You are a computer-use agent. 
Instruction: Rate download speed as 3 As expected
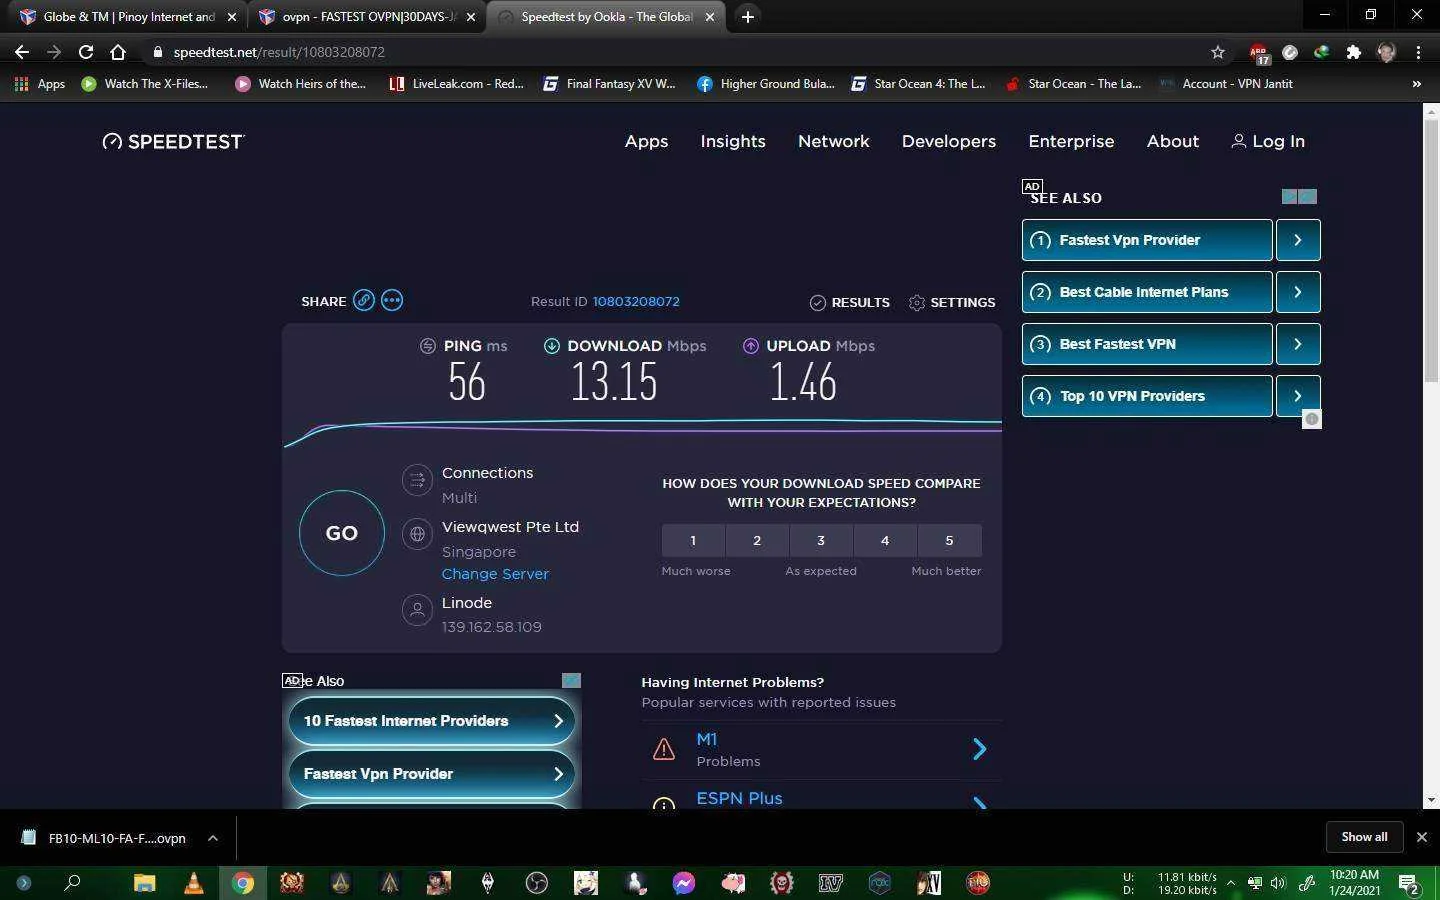pyautogui.click(x=821, y=540)
